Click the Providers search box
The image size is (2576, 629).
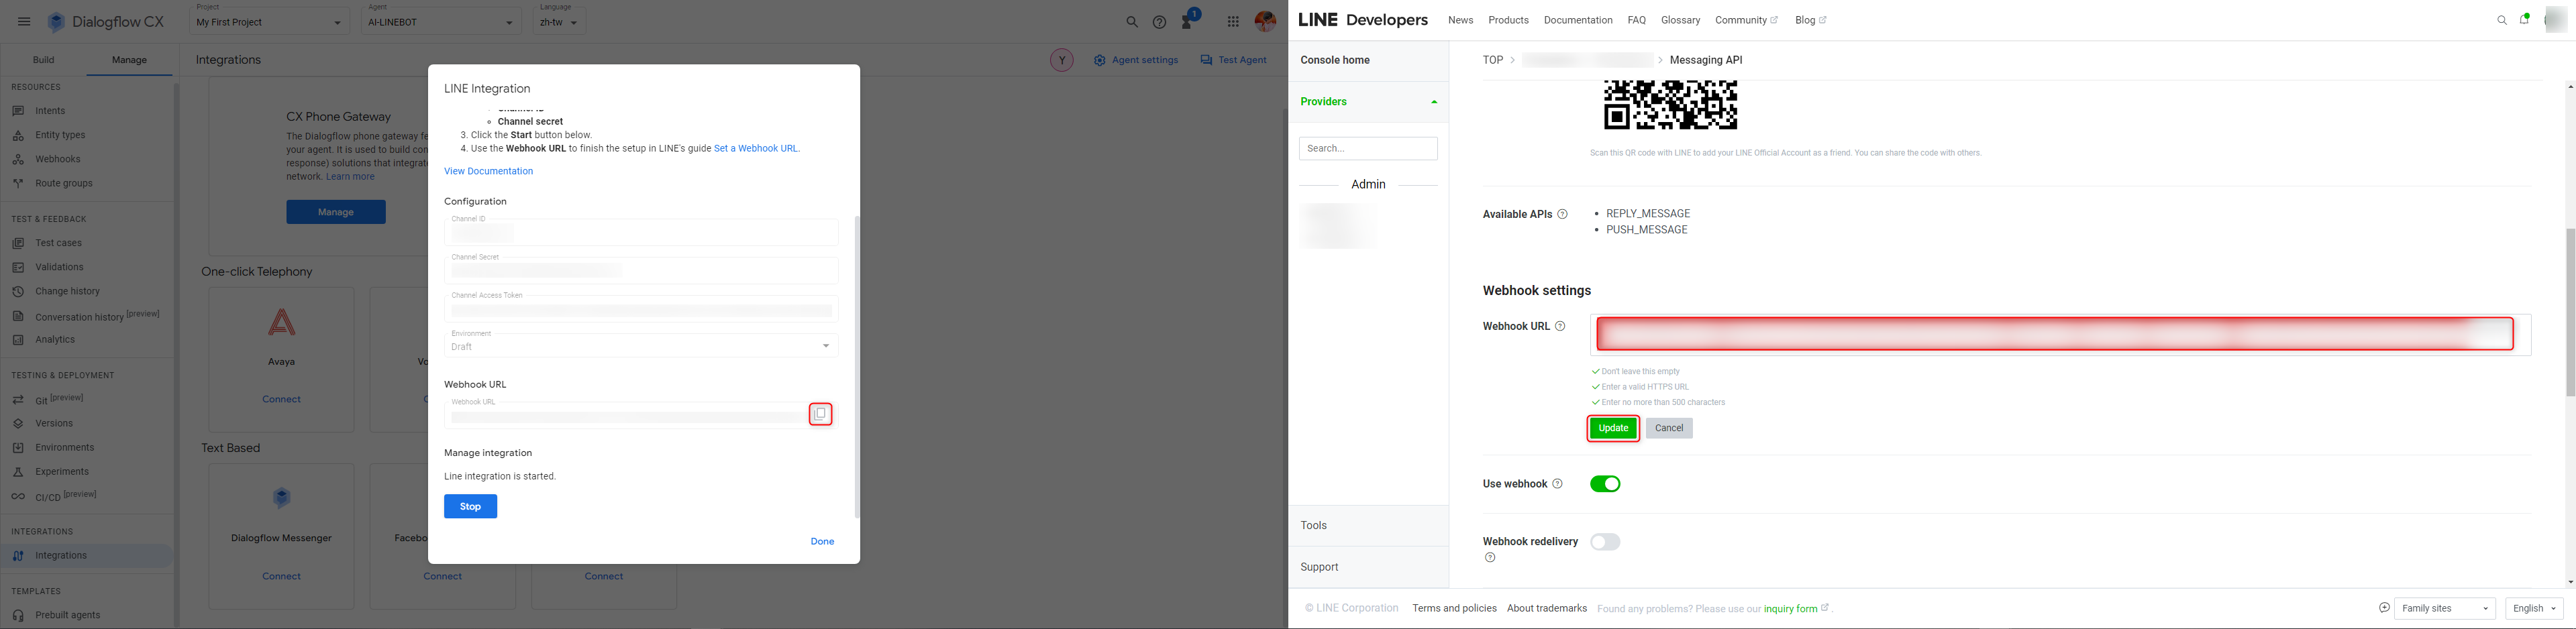point(1368,148)
